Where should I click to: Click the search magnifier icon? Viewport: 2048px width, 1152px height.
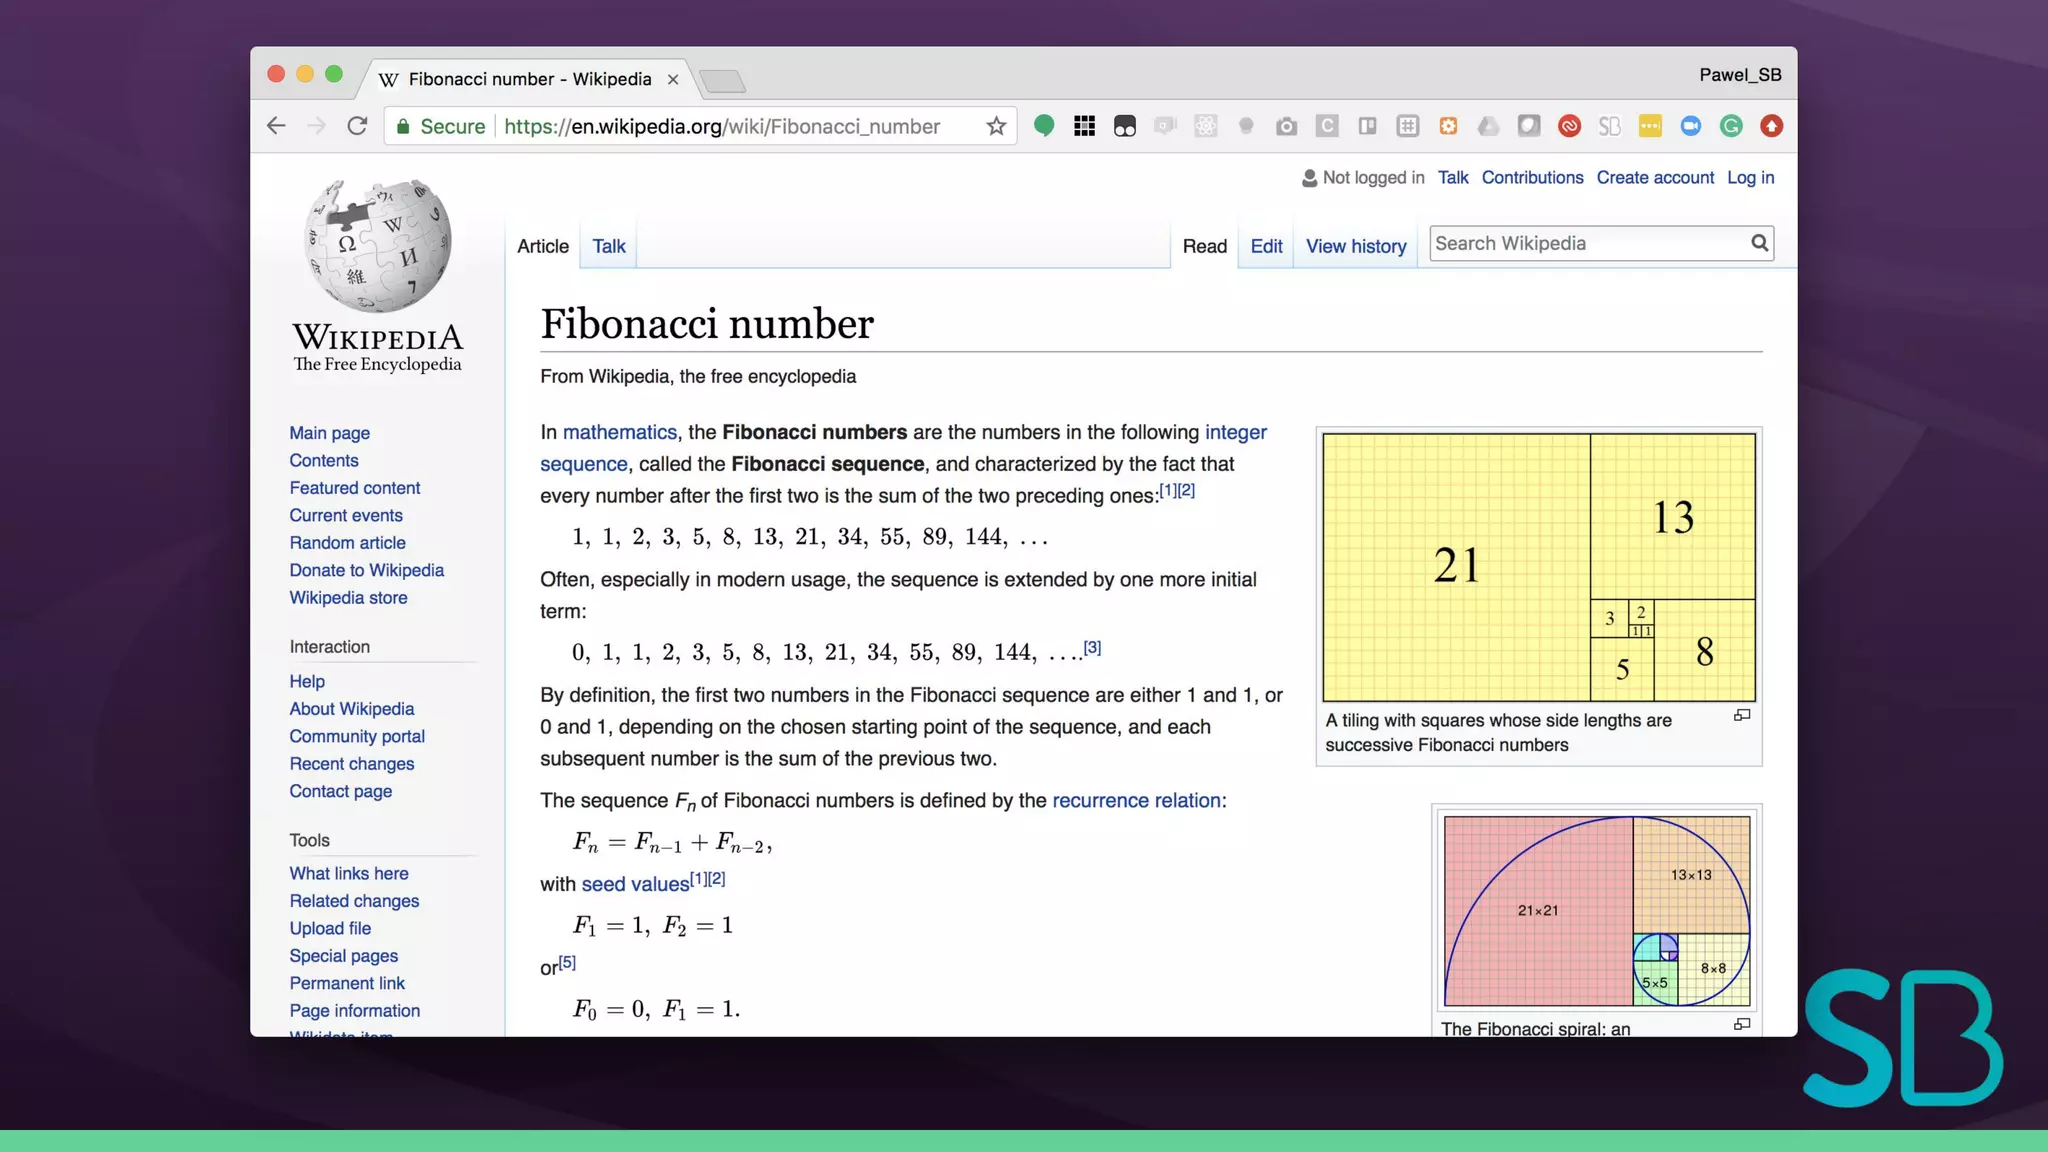point(1759,243)
